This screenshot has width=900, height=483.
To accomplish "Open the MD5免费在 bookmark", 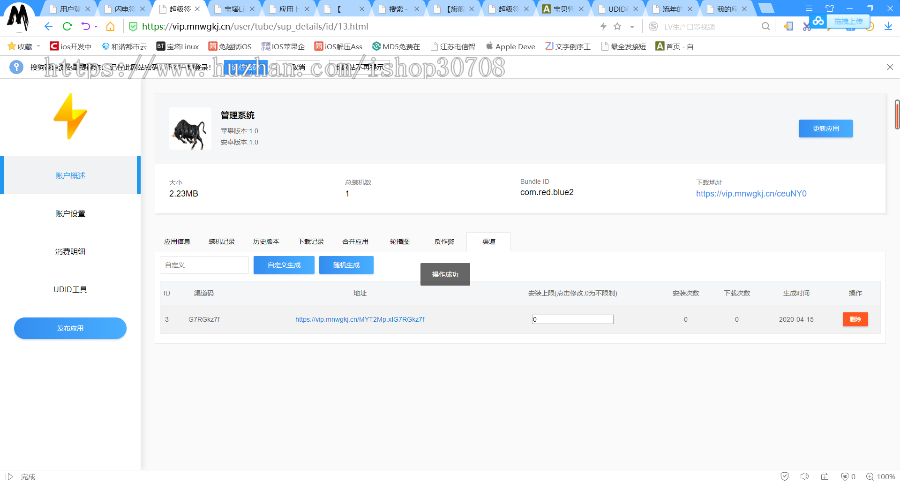I will (396, 47).
